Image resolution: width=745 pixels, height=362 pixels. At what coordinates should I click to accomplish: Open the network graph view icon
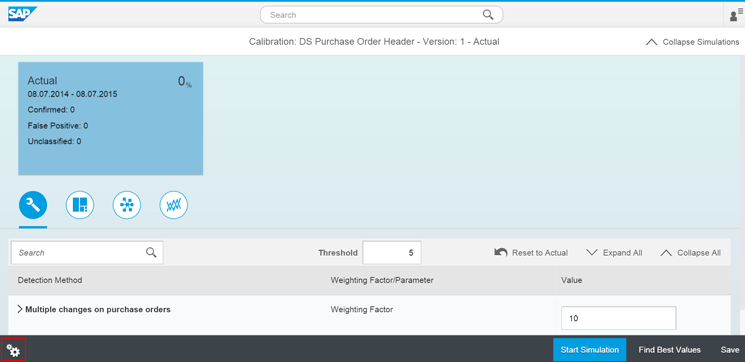tap(127, 205)
